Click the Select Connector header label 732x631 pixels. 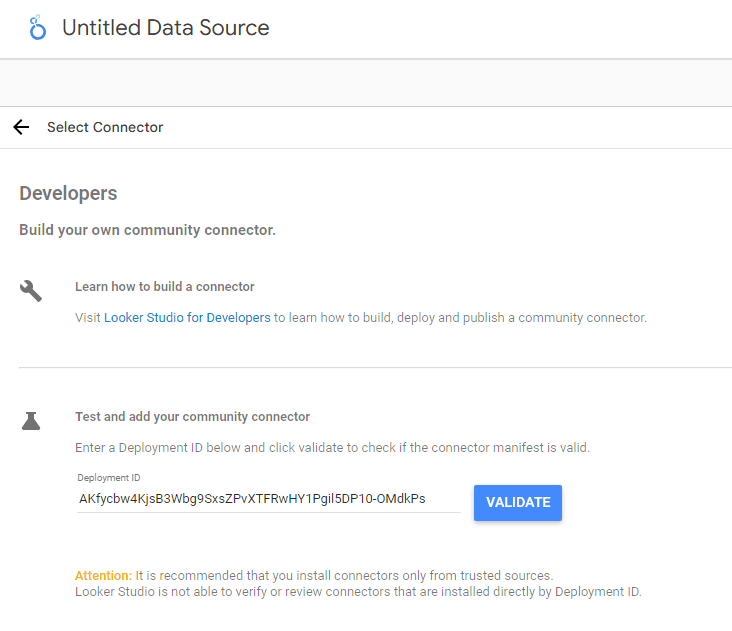point(105,127)
